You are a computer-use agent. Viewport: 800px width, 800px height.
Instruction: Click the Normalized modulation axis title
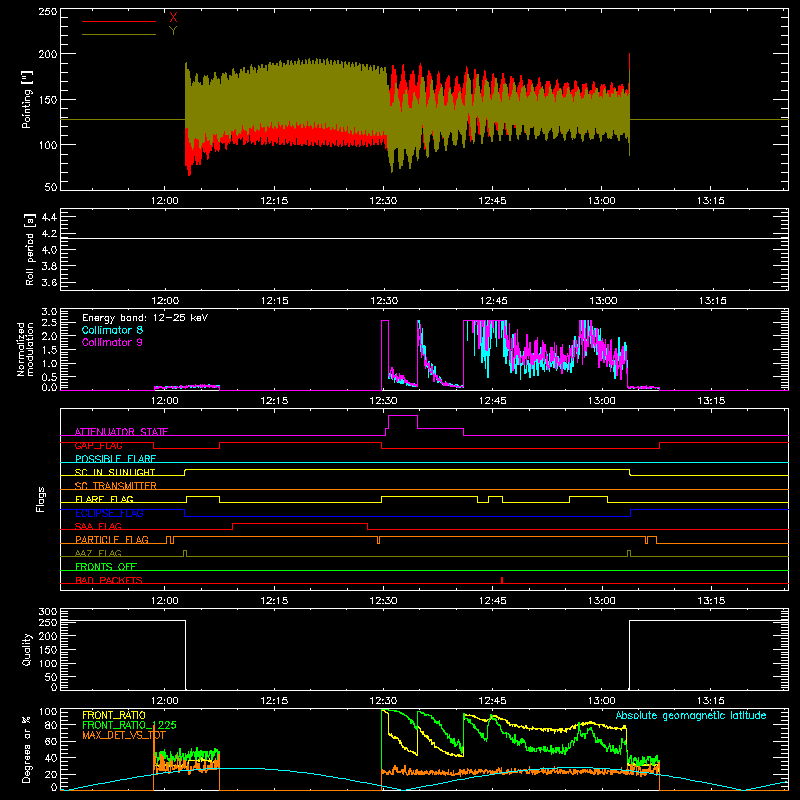point(25,349)
